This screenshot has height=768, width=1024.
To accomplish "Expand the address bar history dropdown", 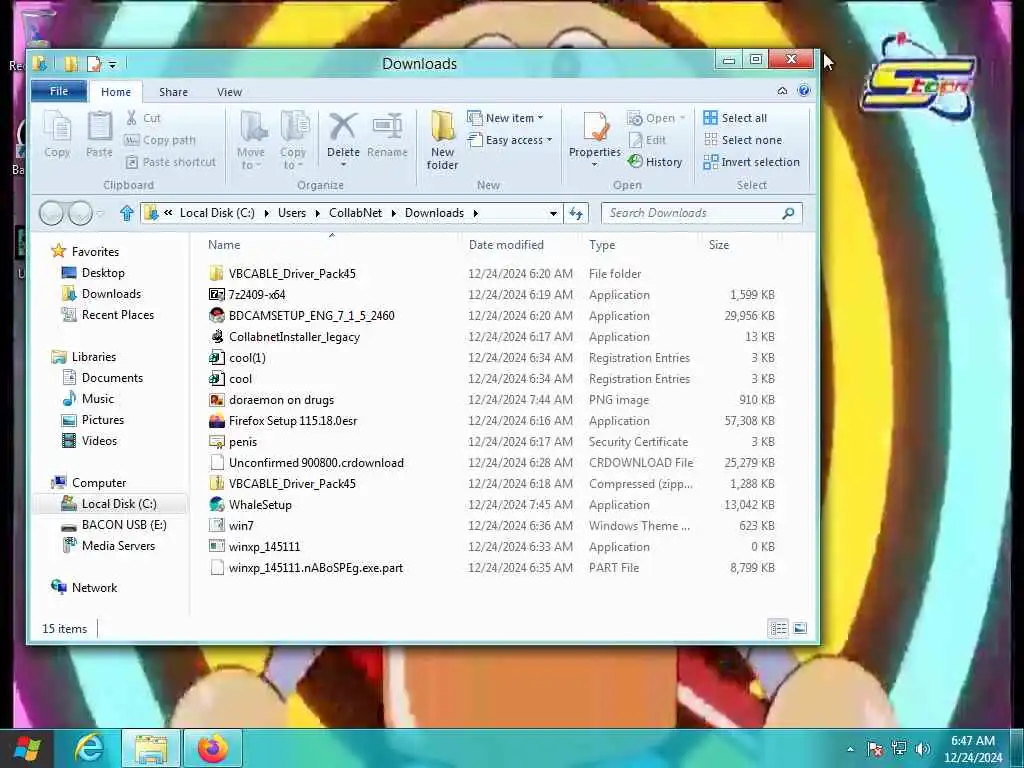I will point(553,214).
